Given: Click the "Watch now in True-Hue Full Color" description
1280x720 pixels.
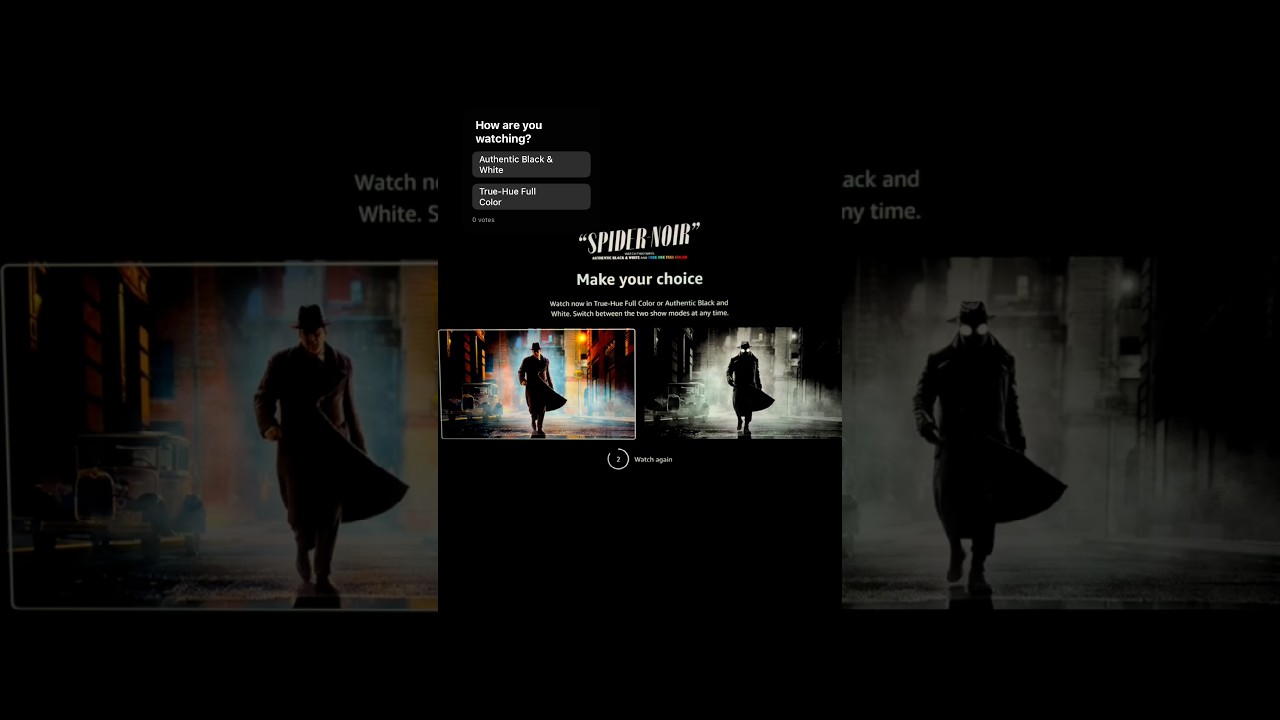Looking at the screenshot, I should point(639,308).
